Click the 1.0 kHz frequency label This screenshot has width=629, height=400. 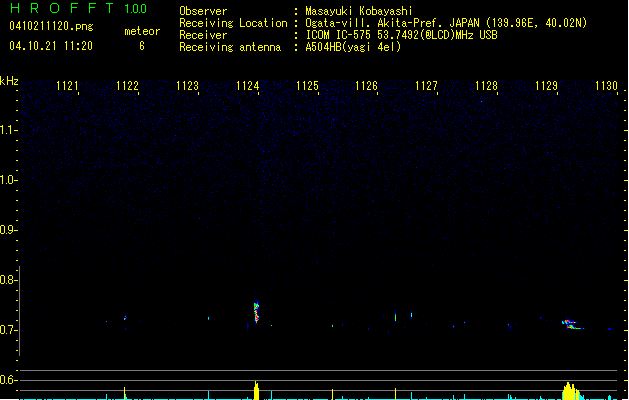coord(8,180)
